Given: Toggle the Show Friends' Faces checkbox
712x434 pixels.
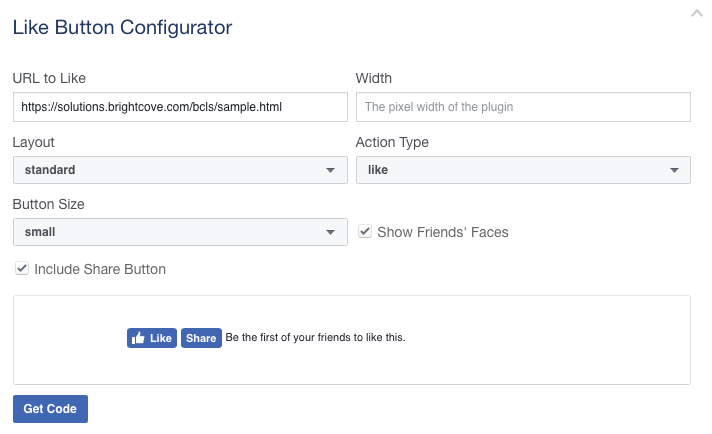Looking at the screenshot, I should pyautogui.click(x=365, y=232).
